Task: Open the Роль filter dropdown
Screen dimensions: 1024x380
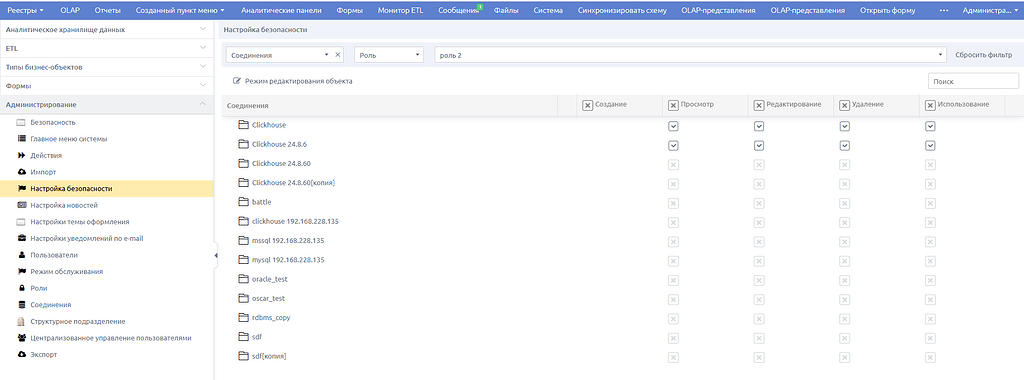Action: click(x=389, y=55)
